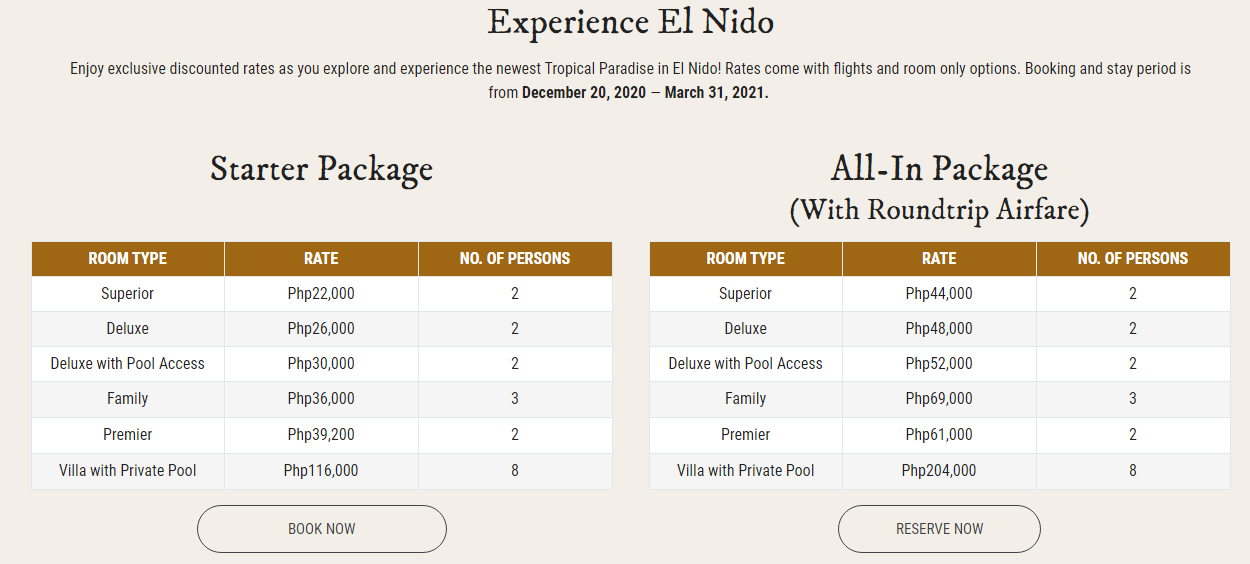
Task: Select Deluxe with Pool Access in Starter table
Action: 128,364
